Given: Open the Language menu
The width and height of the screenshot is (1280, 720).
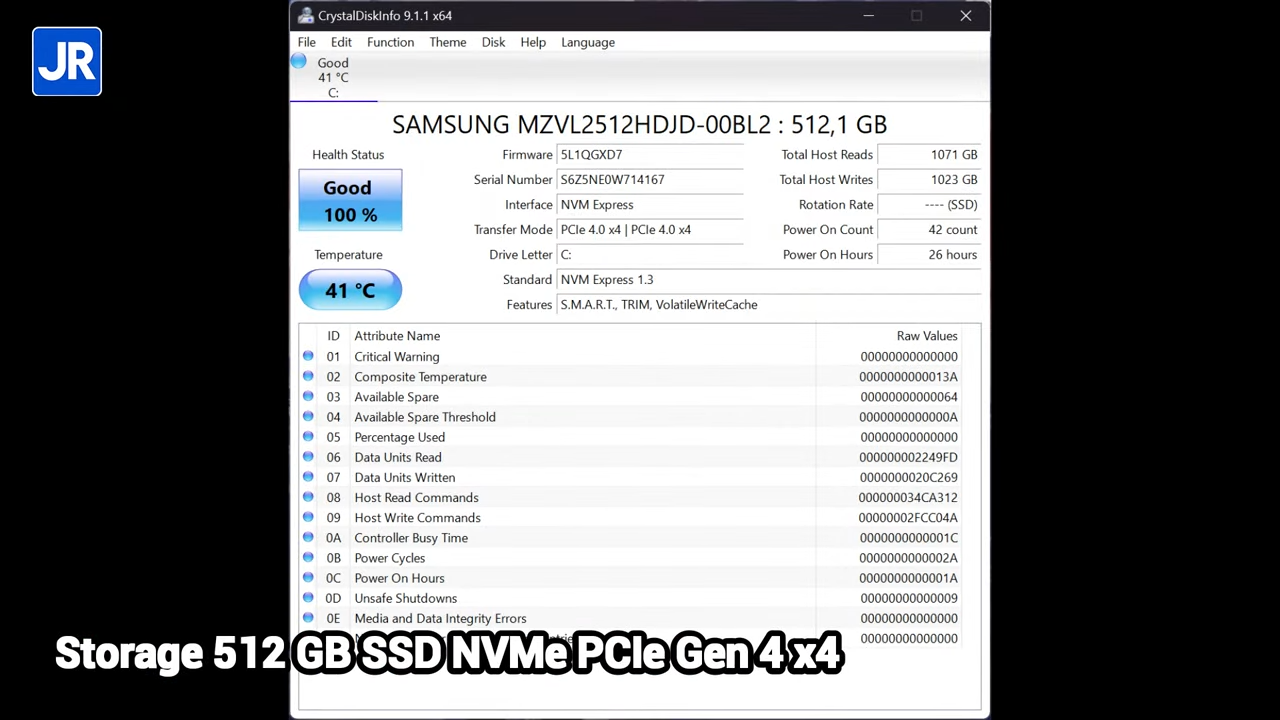Looking at the screenshot, I should pyautogui.click(x=587, y=42).
